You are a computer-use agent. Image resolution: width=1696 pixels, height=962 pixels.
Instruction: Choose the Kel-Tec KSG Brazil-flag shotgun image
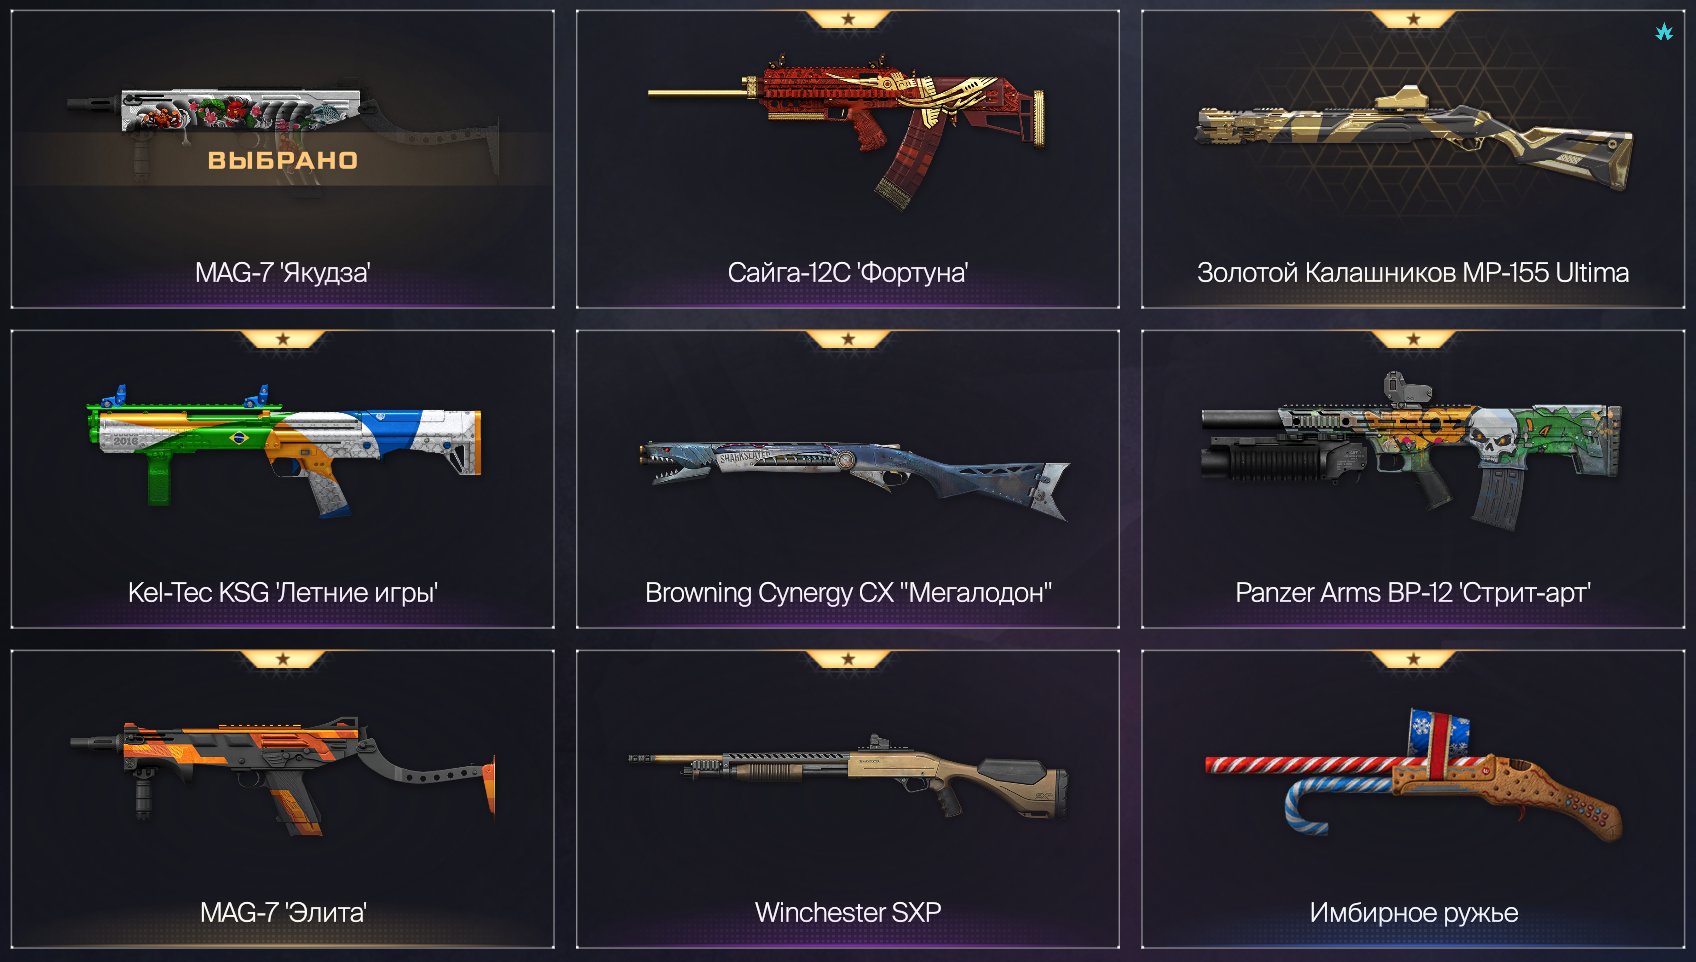283,448
